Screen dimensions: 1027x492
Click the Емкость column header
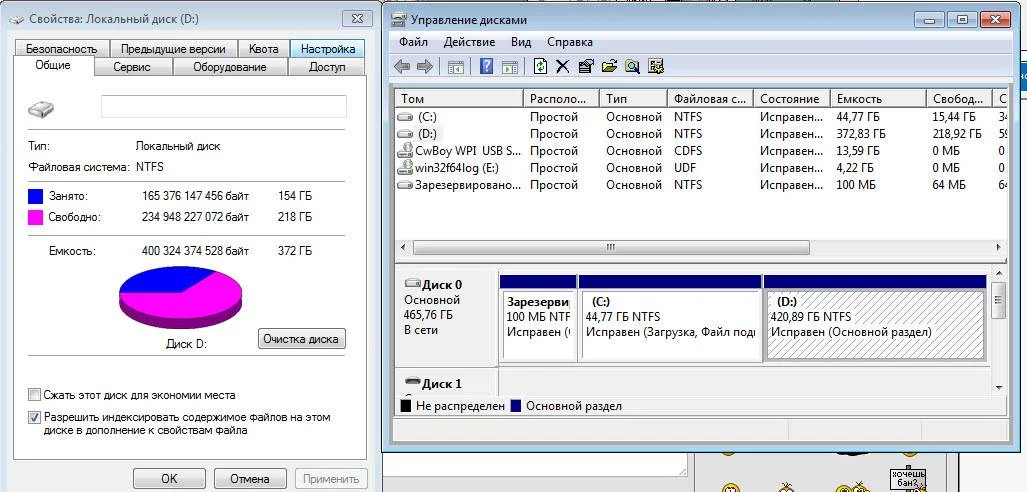click(878, 99)
